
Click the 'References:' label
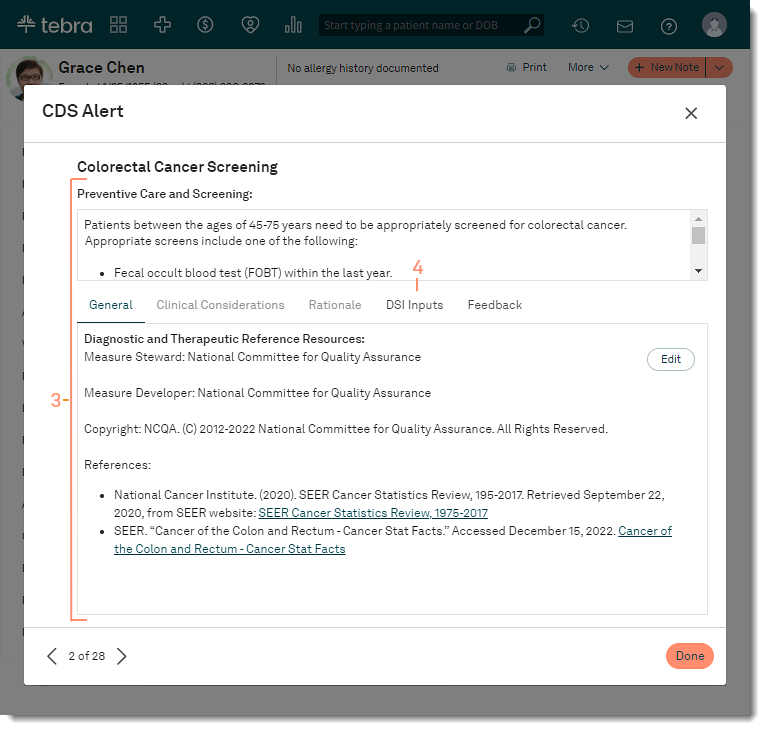point(118,465)
